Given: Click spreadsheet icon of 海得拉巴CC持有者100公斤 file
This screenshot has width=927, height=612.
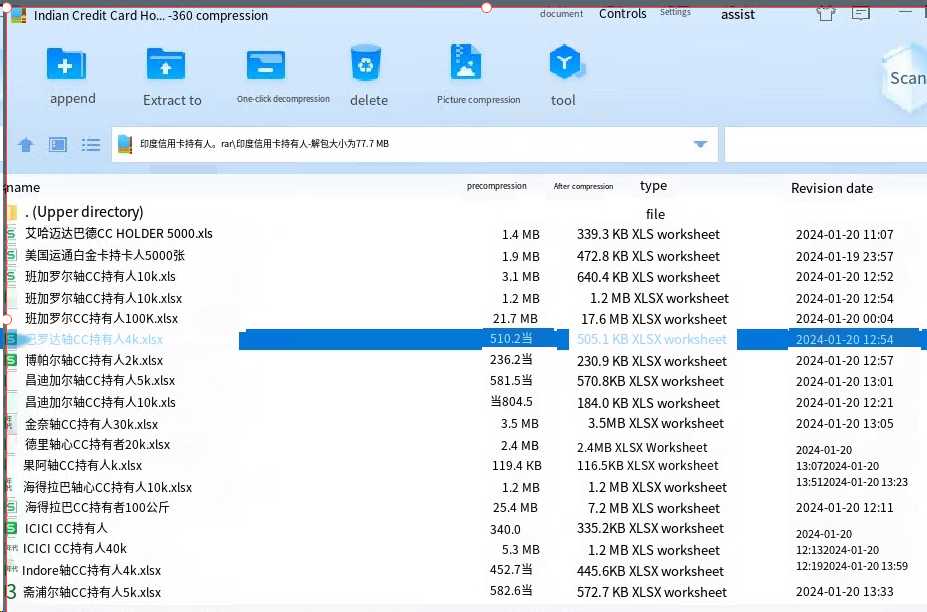Looking at the screenshot, I should (11, 507).
